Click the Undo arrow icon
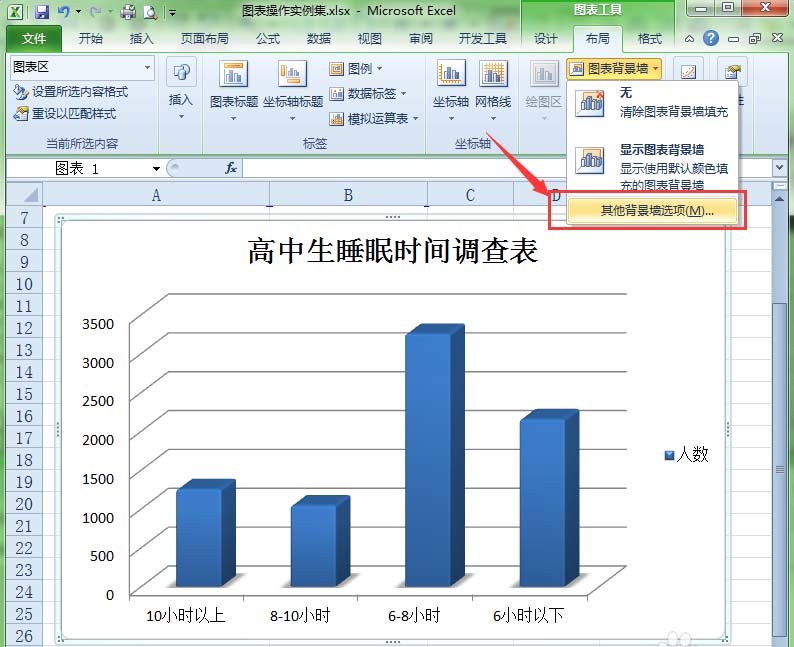 click(64, 11)
